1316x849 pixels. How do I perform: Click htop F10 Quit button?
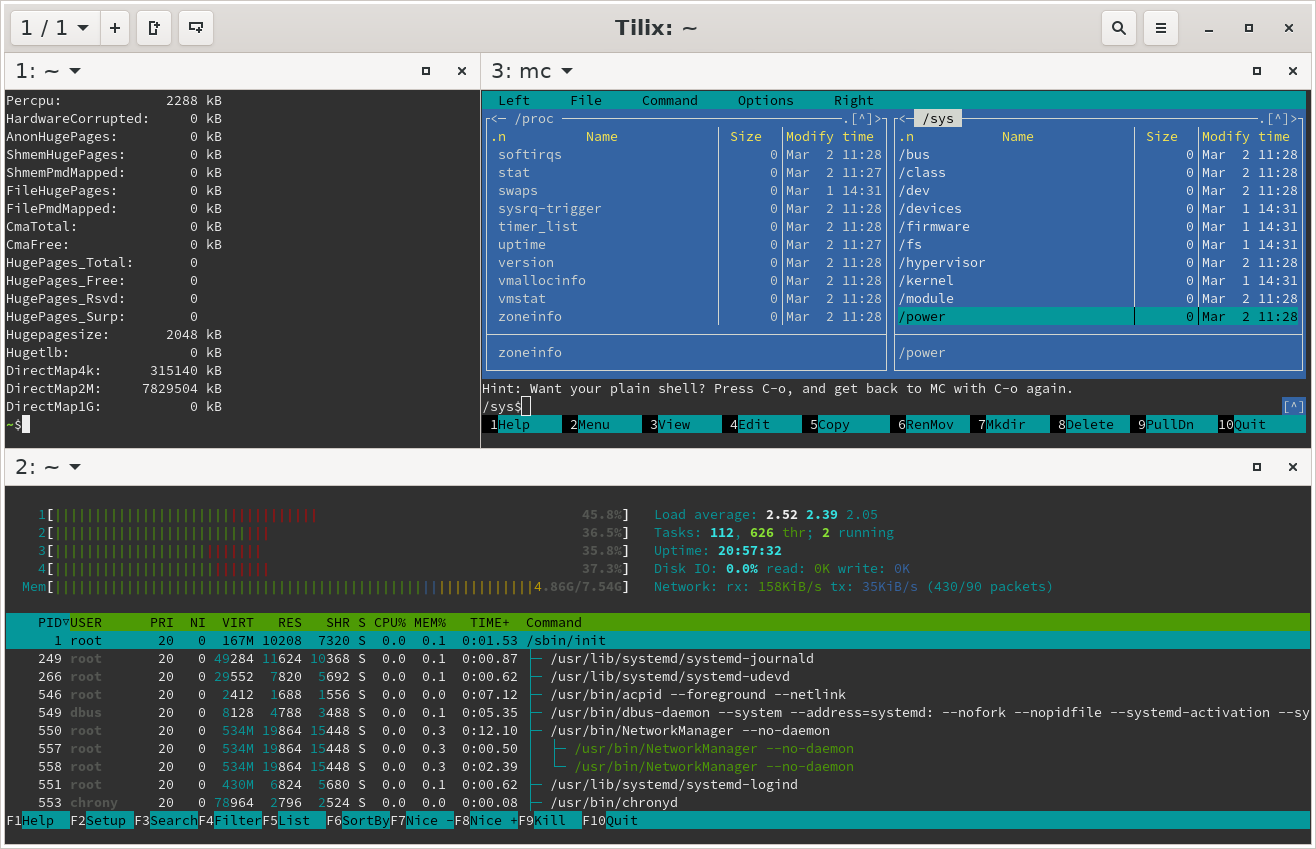tap(610, 821)
